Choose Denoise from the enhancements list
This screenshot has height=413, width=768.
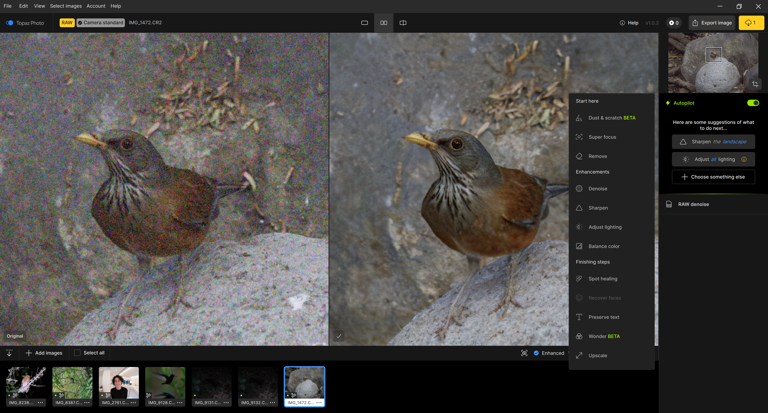597,188
